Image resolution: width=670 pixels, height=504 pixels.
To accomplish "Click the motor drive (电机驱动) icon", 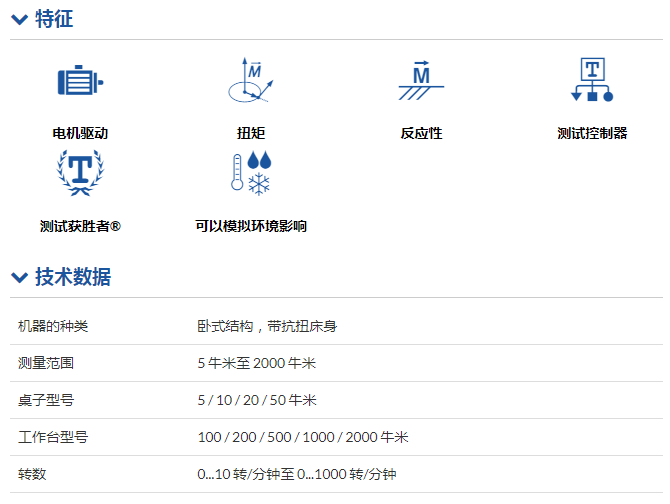I will [80, 83].
